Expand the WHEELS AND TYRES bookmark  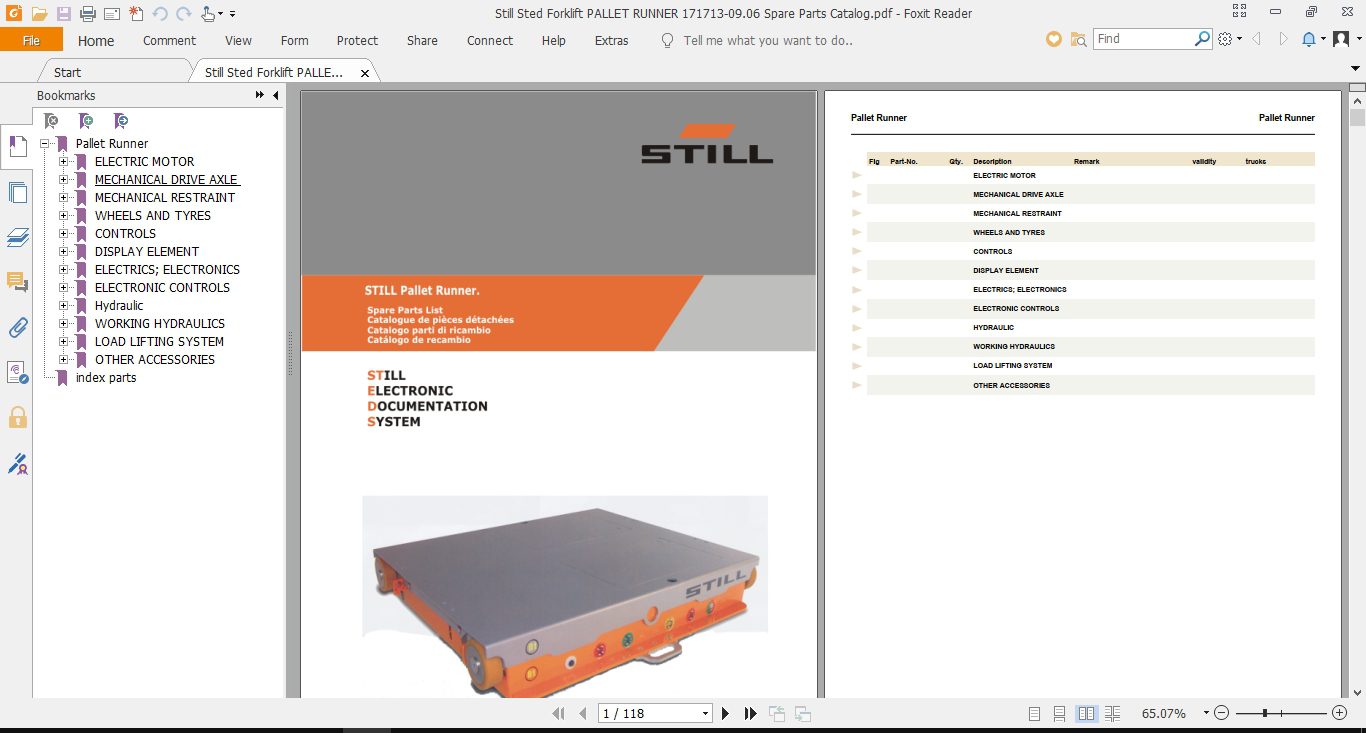tap(63, 216)
